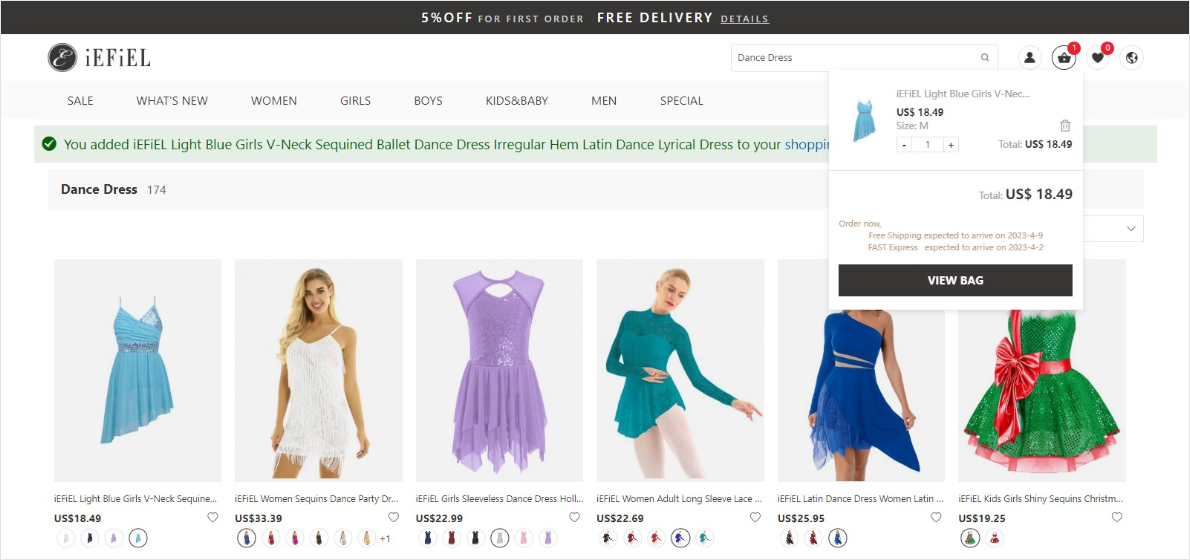1190x560 pixels.
Task: Open the iEFiEL Latin Dance Dress Women title
Action: pos(861,499)
